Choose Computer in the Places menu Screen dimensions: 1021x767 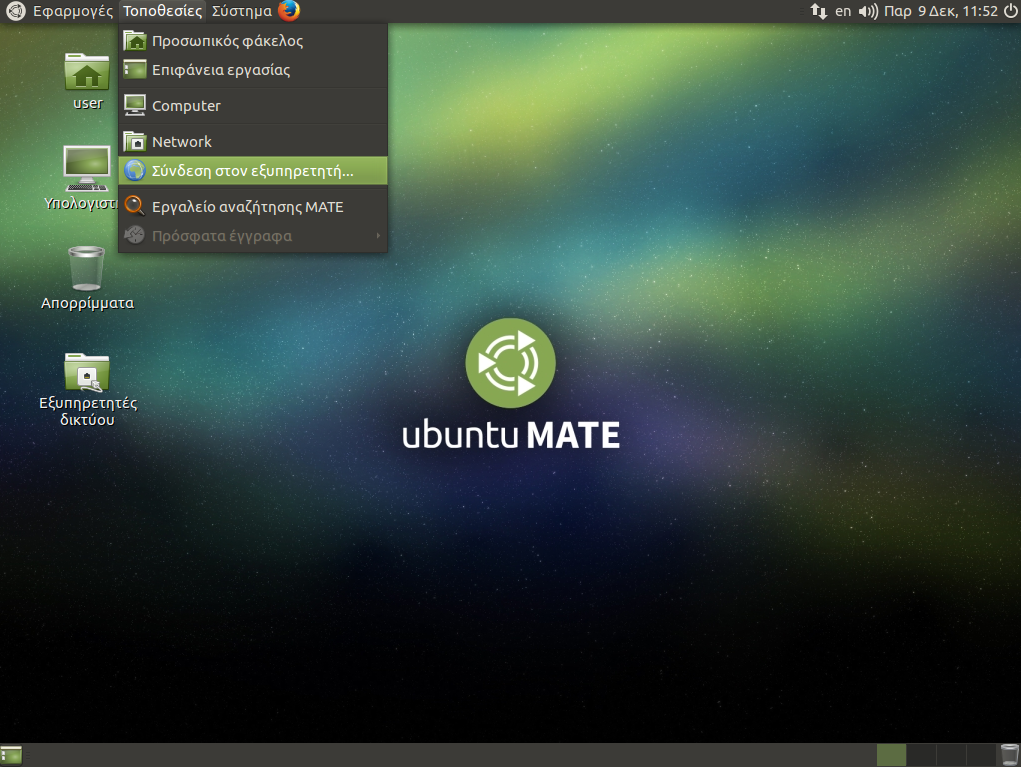pos(186,105)
